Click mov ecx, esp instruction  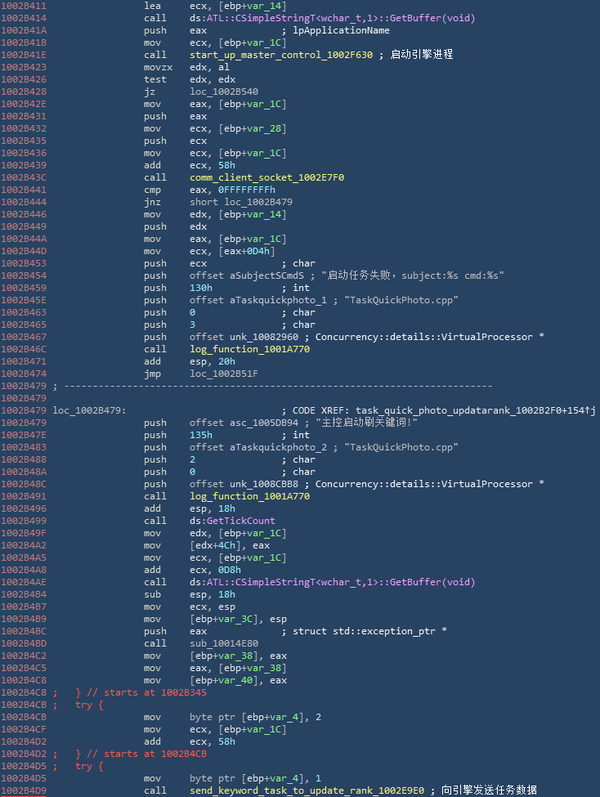point(189,607)
